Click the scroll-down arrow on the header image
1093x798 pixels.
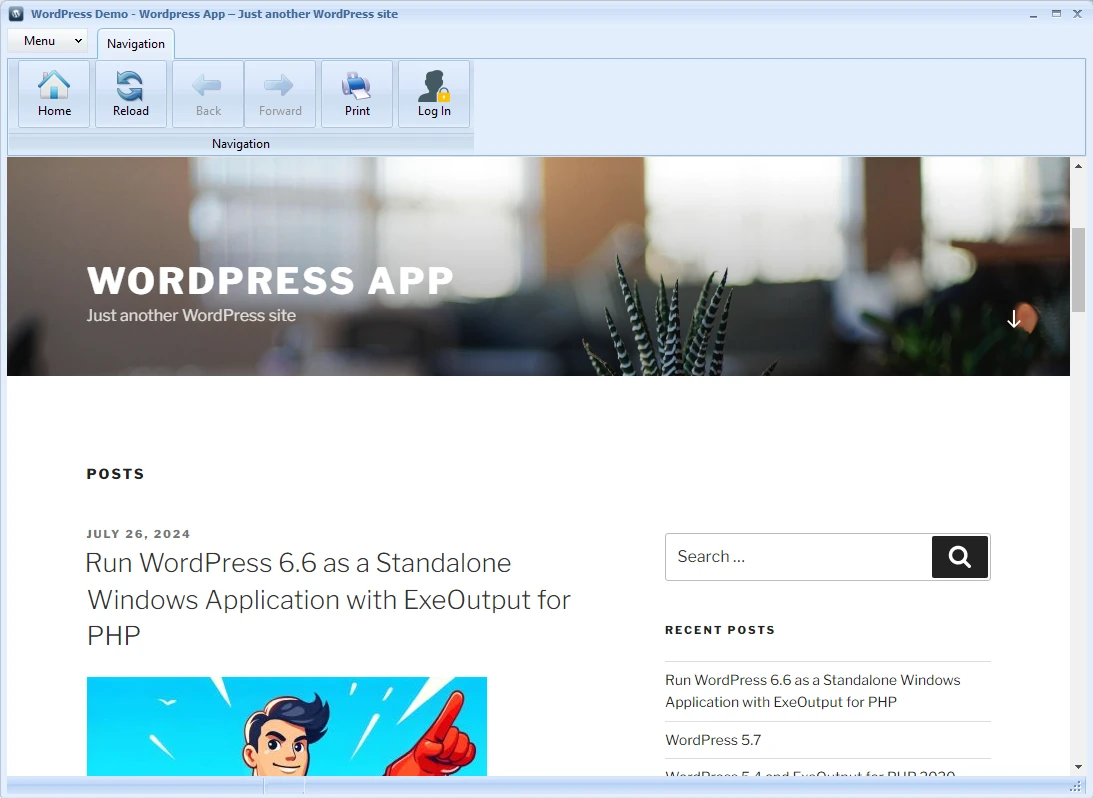click(1014, 318)
